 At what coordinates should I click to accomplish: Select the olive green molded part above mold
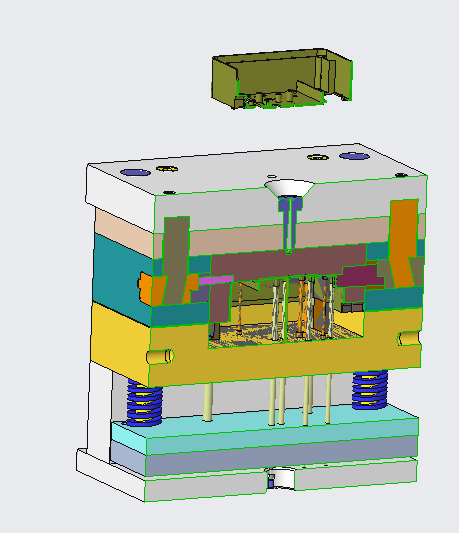[x=281, y=78]
